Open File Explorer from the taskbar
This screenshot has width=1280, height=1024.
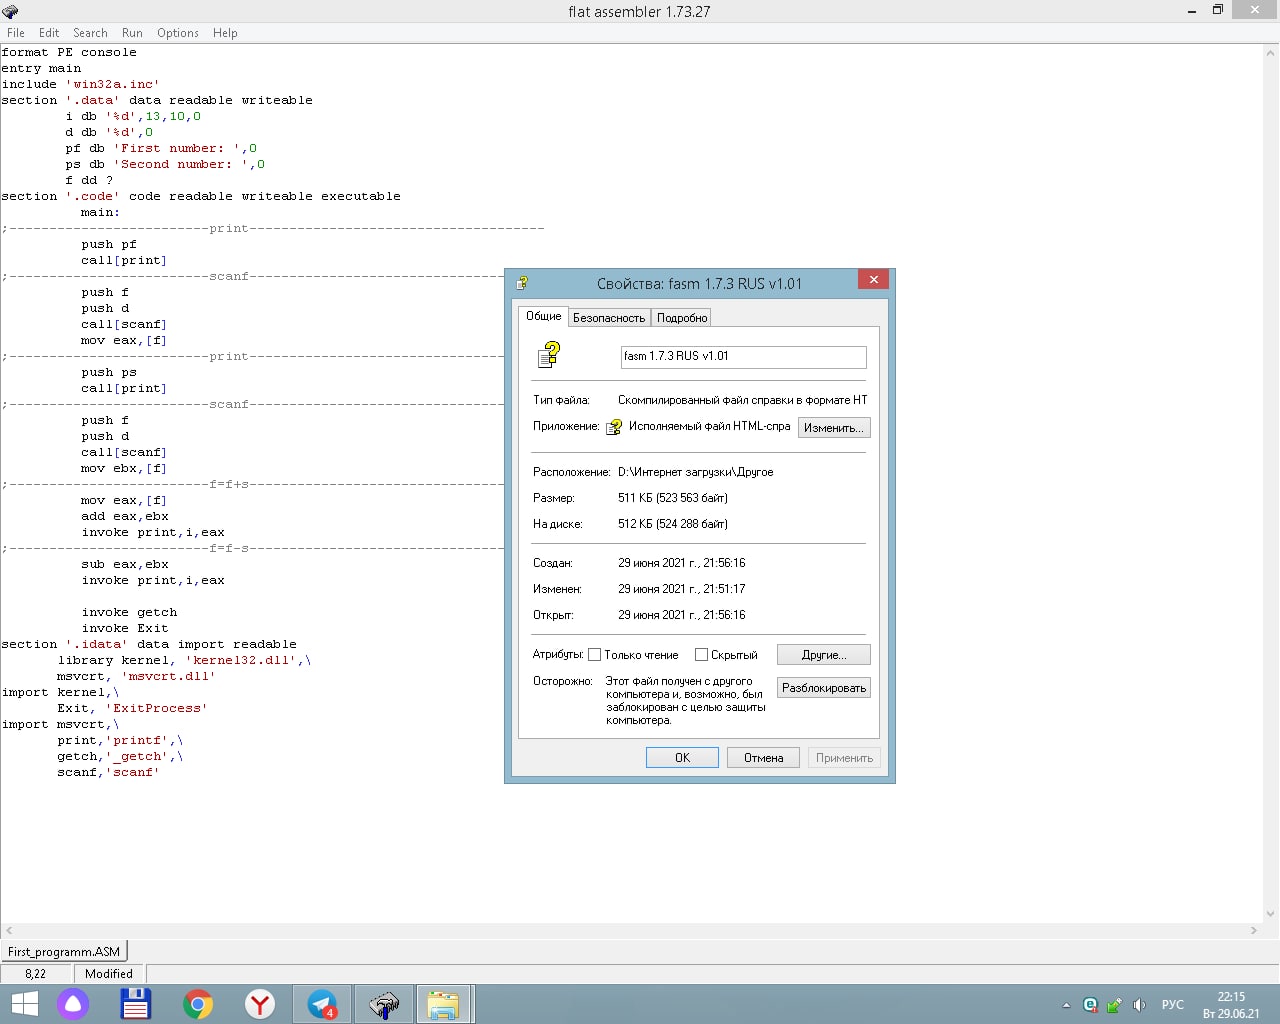pyautogui.click(x=443, y=1004)
